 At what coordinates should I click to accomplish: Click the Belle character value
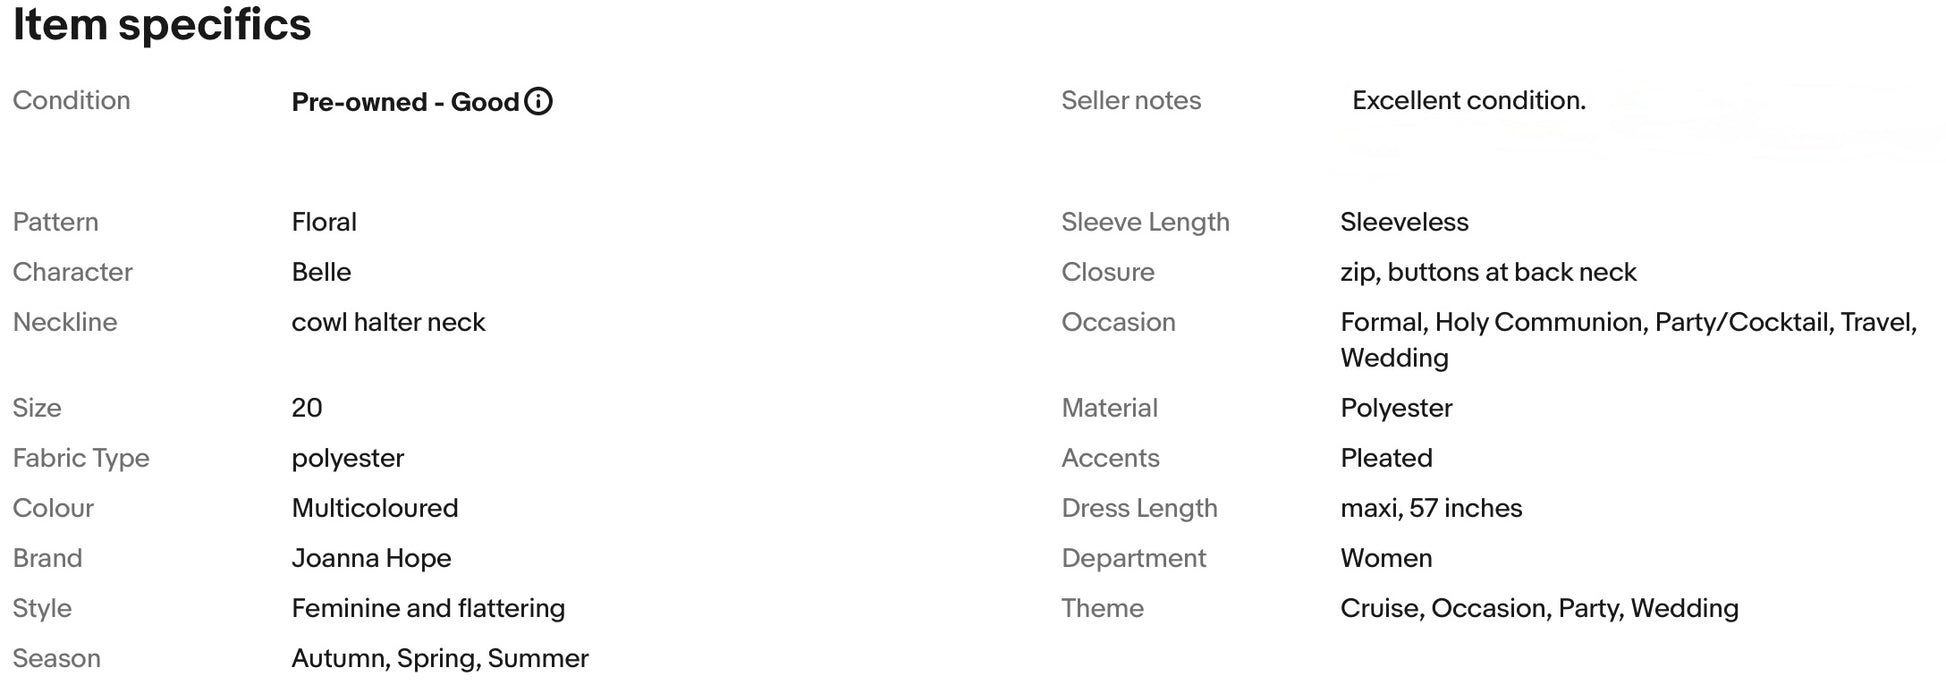click(x=321, y=272)
